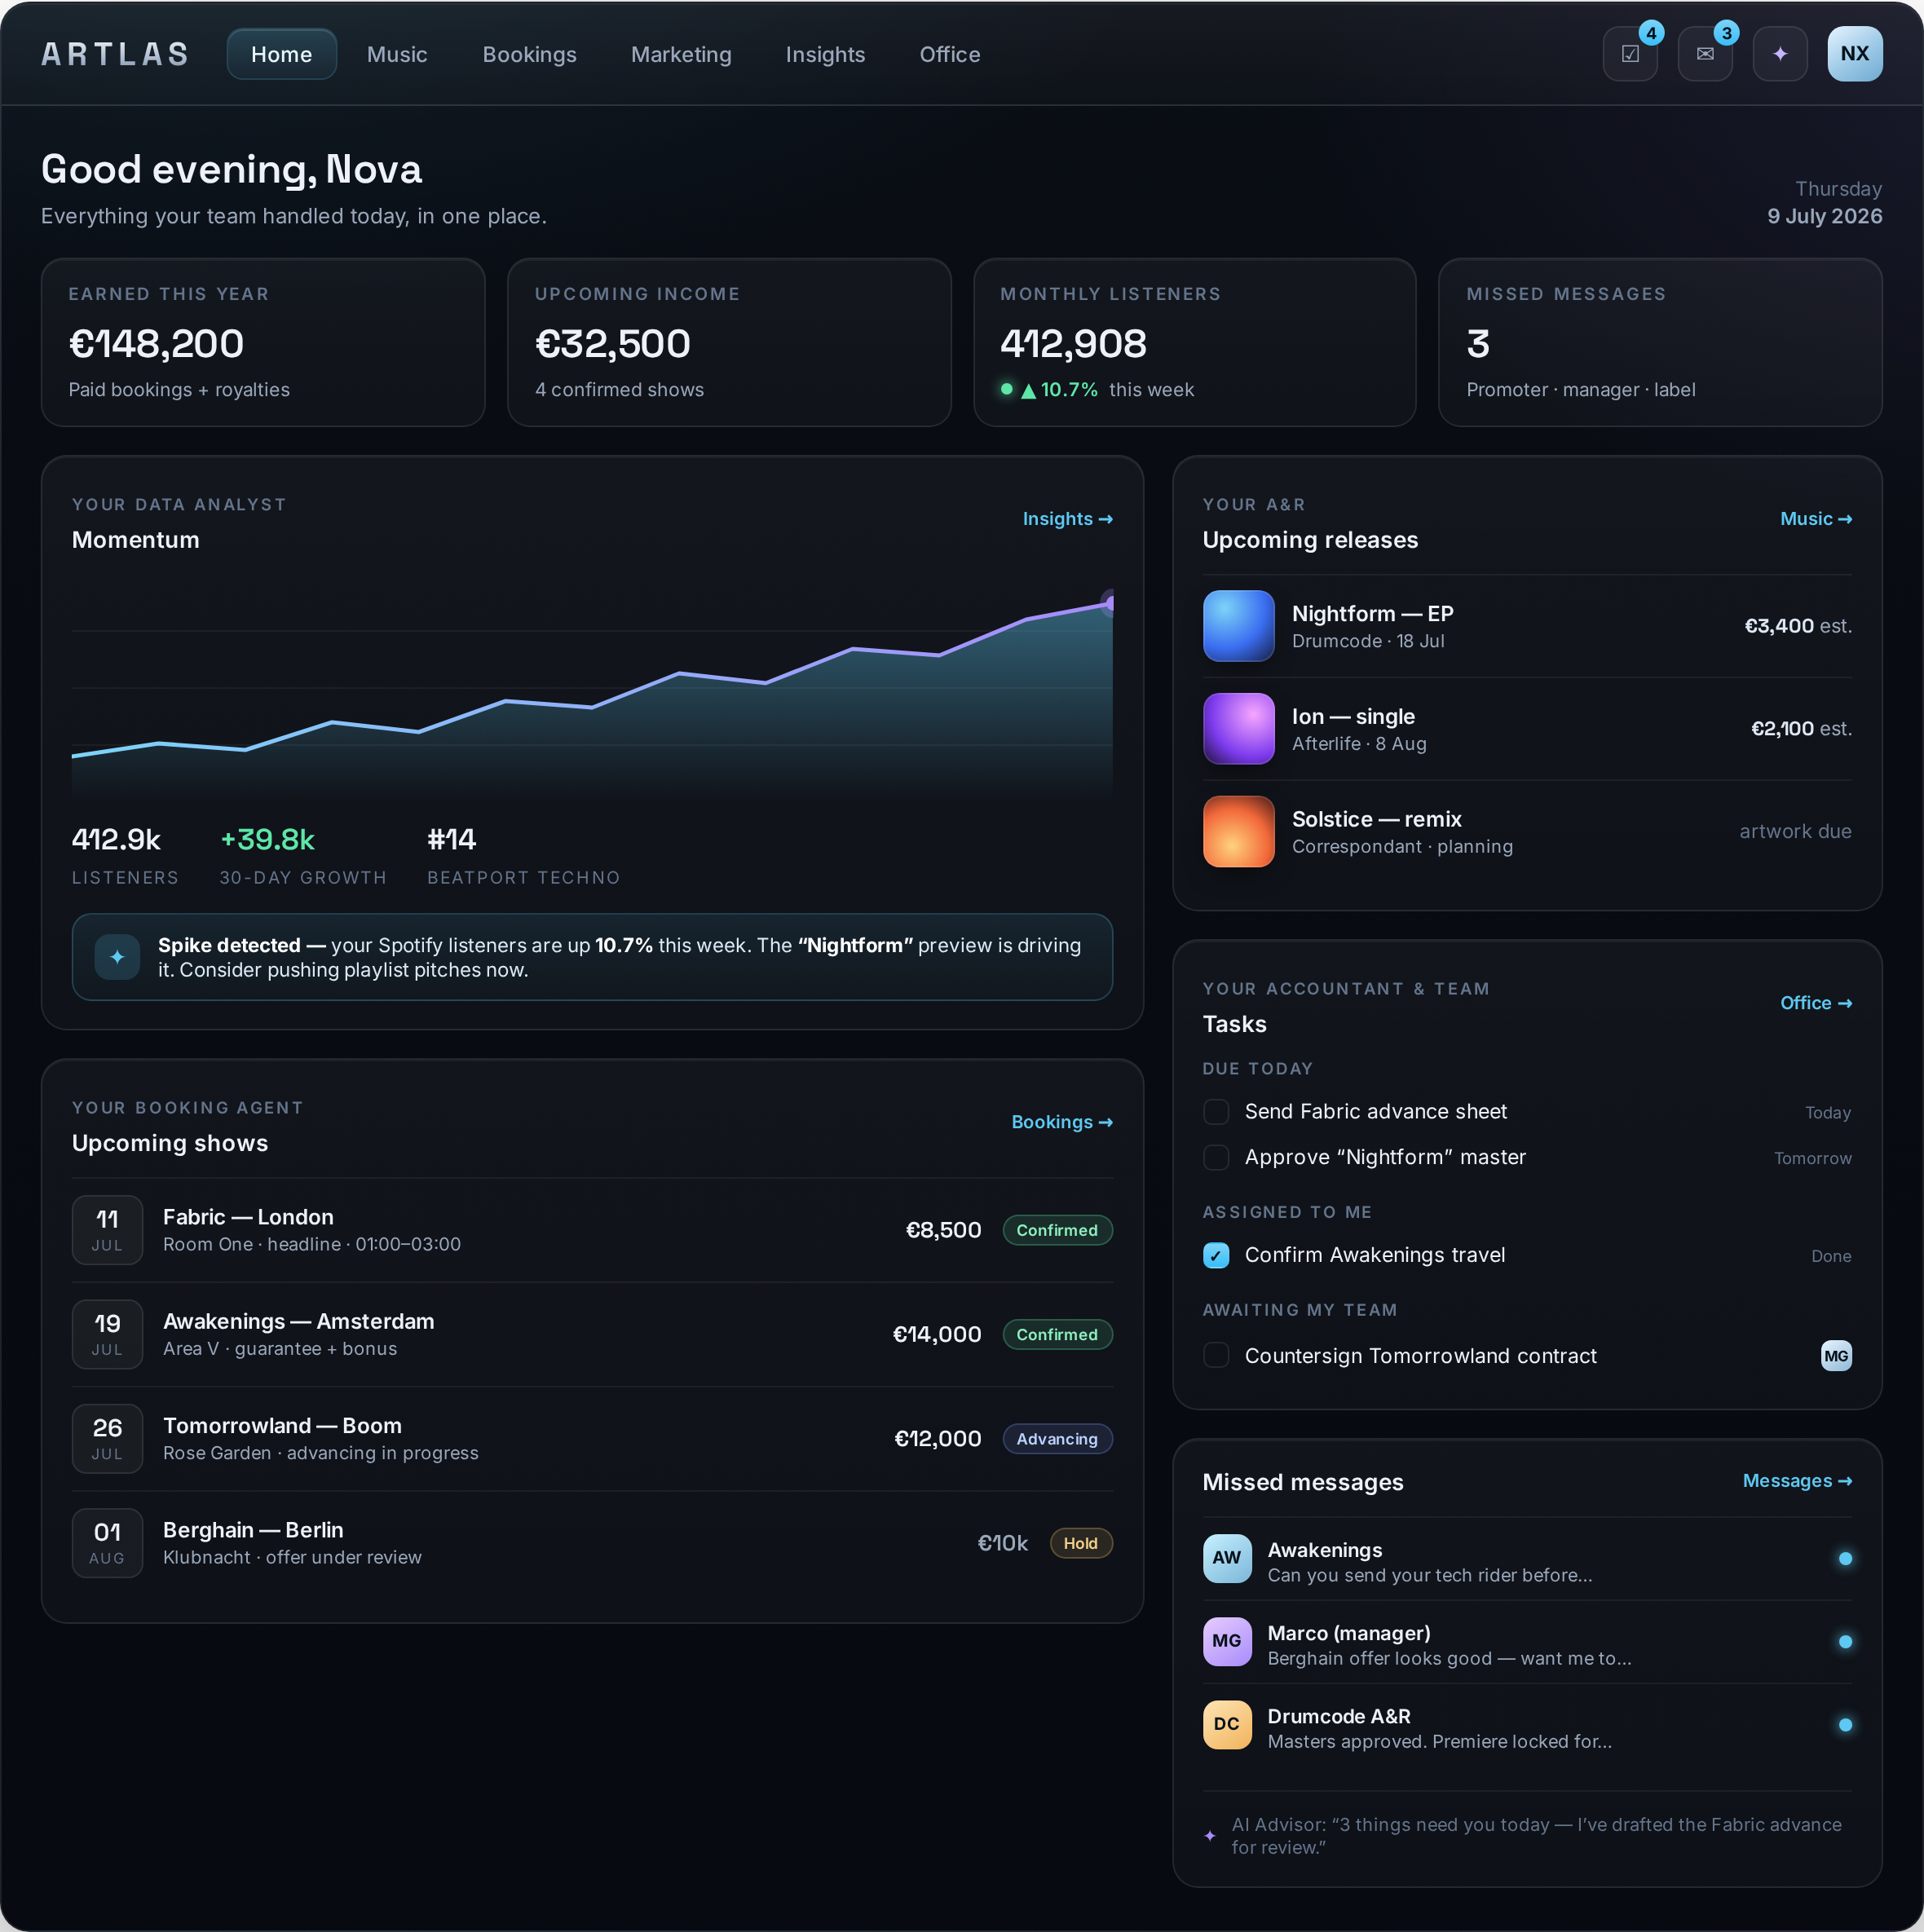Click the "+39.8k" 30-day growth value

[267, 839]
